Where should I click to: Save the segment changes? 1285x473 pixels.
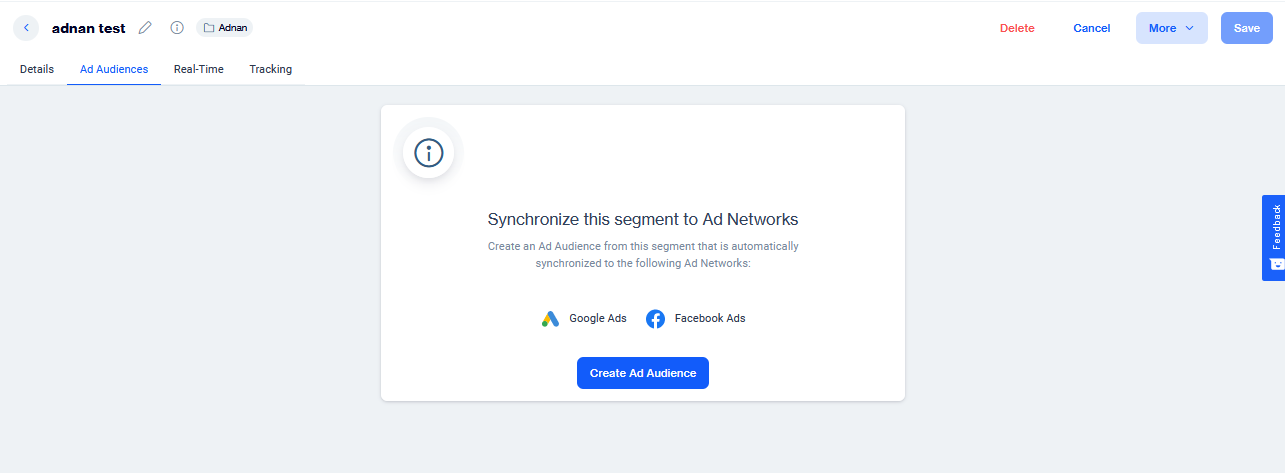[1246, 28]
